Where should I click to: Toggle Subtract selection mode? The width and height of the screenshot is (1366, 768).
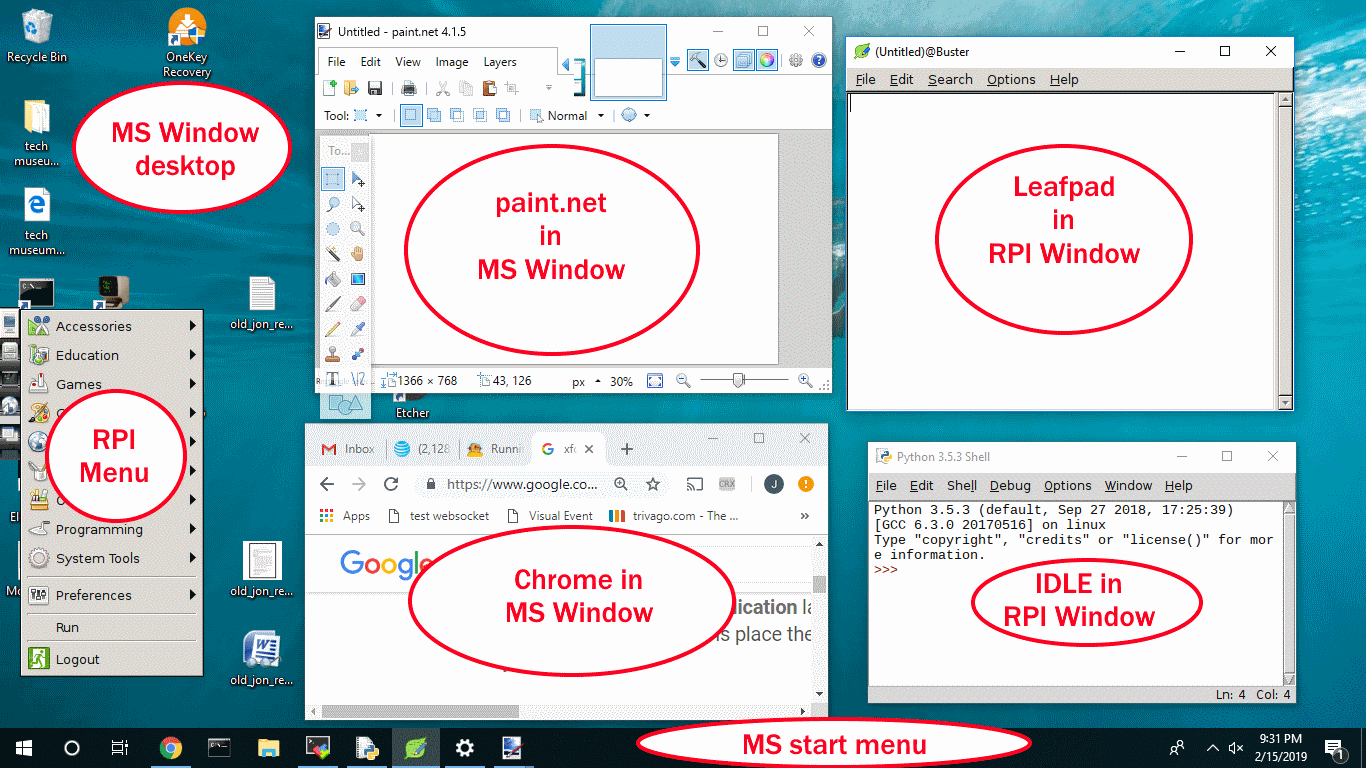click(457, 115)
